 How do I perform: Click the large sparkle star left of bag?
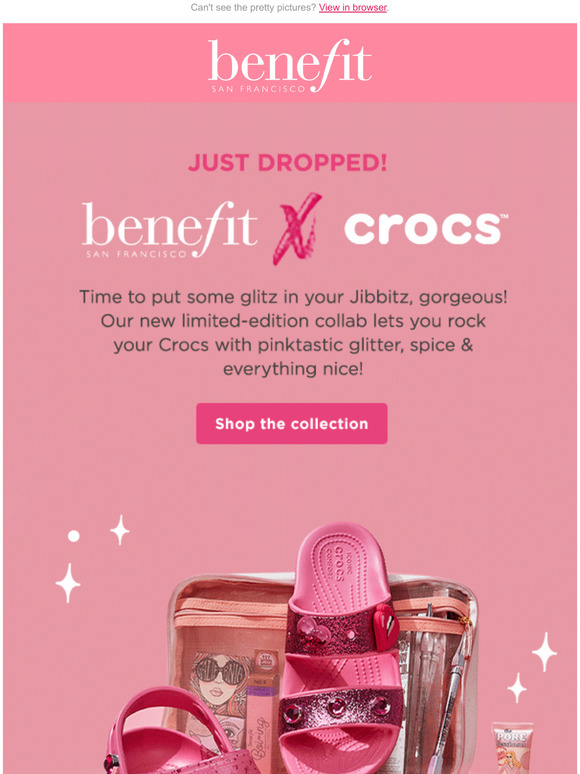pos(68,583)
